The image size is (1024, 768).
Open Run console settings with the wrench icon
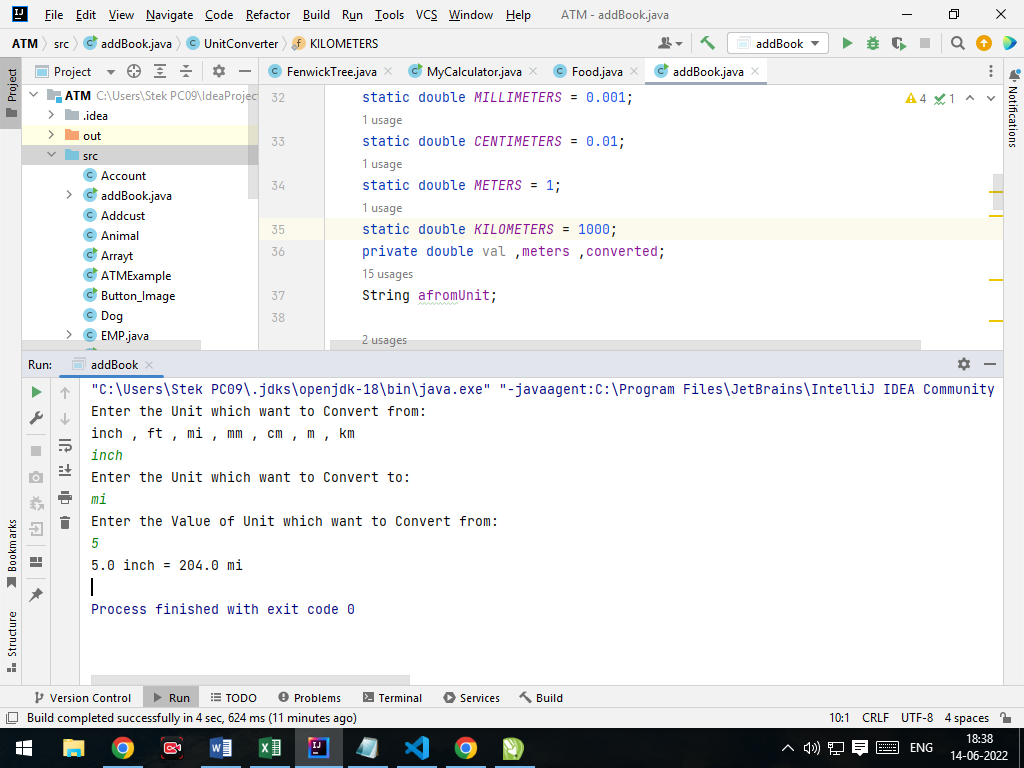tap(36, 418)
